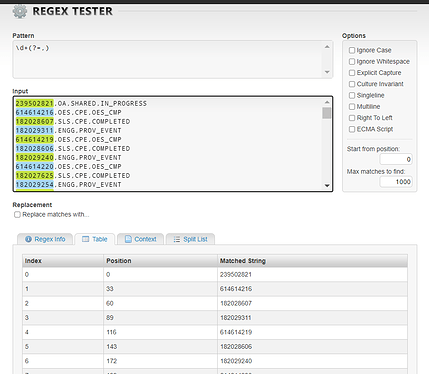
Task: Click Input box scroll-up arrow
Action: [327, 102]
